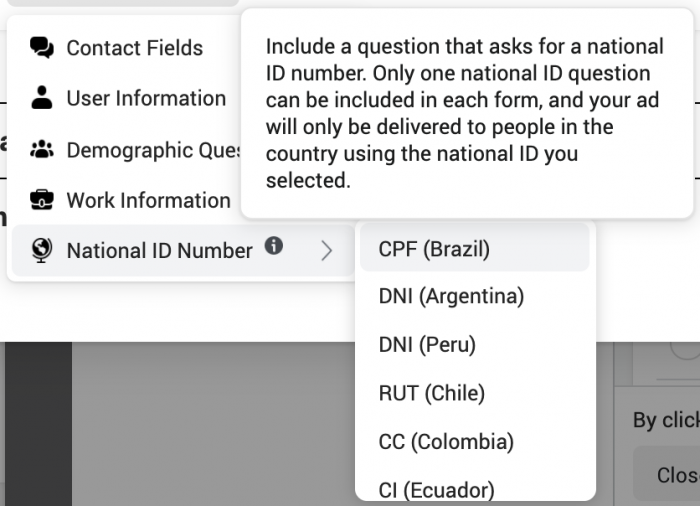Screen dimensions: 700x506
Task: Pick DNI (Peru) from the list
Action: coord(475,345)
